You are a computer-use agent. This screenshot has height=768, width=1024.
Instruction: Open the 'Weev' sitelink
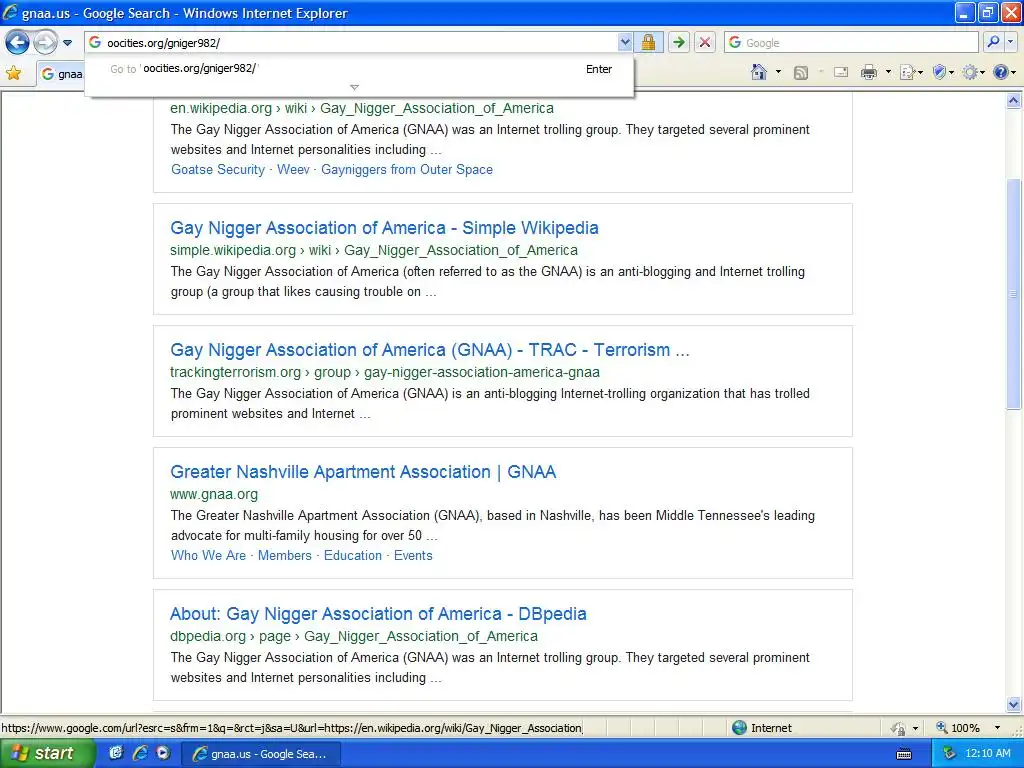[293, 170]
